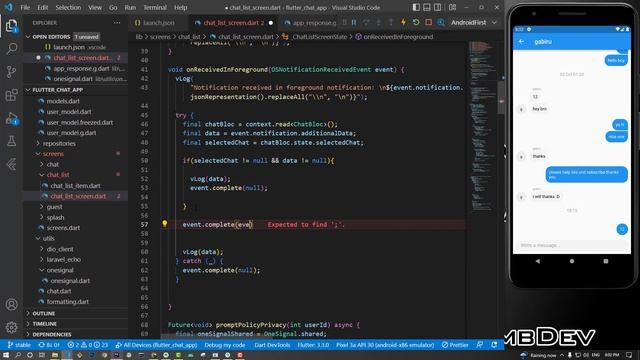Click the feedback icon in status bar
The width and height of the screenshot is (640, 360).
[x=480, y=345]
